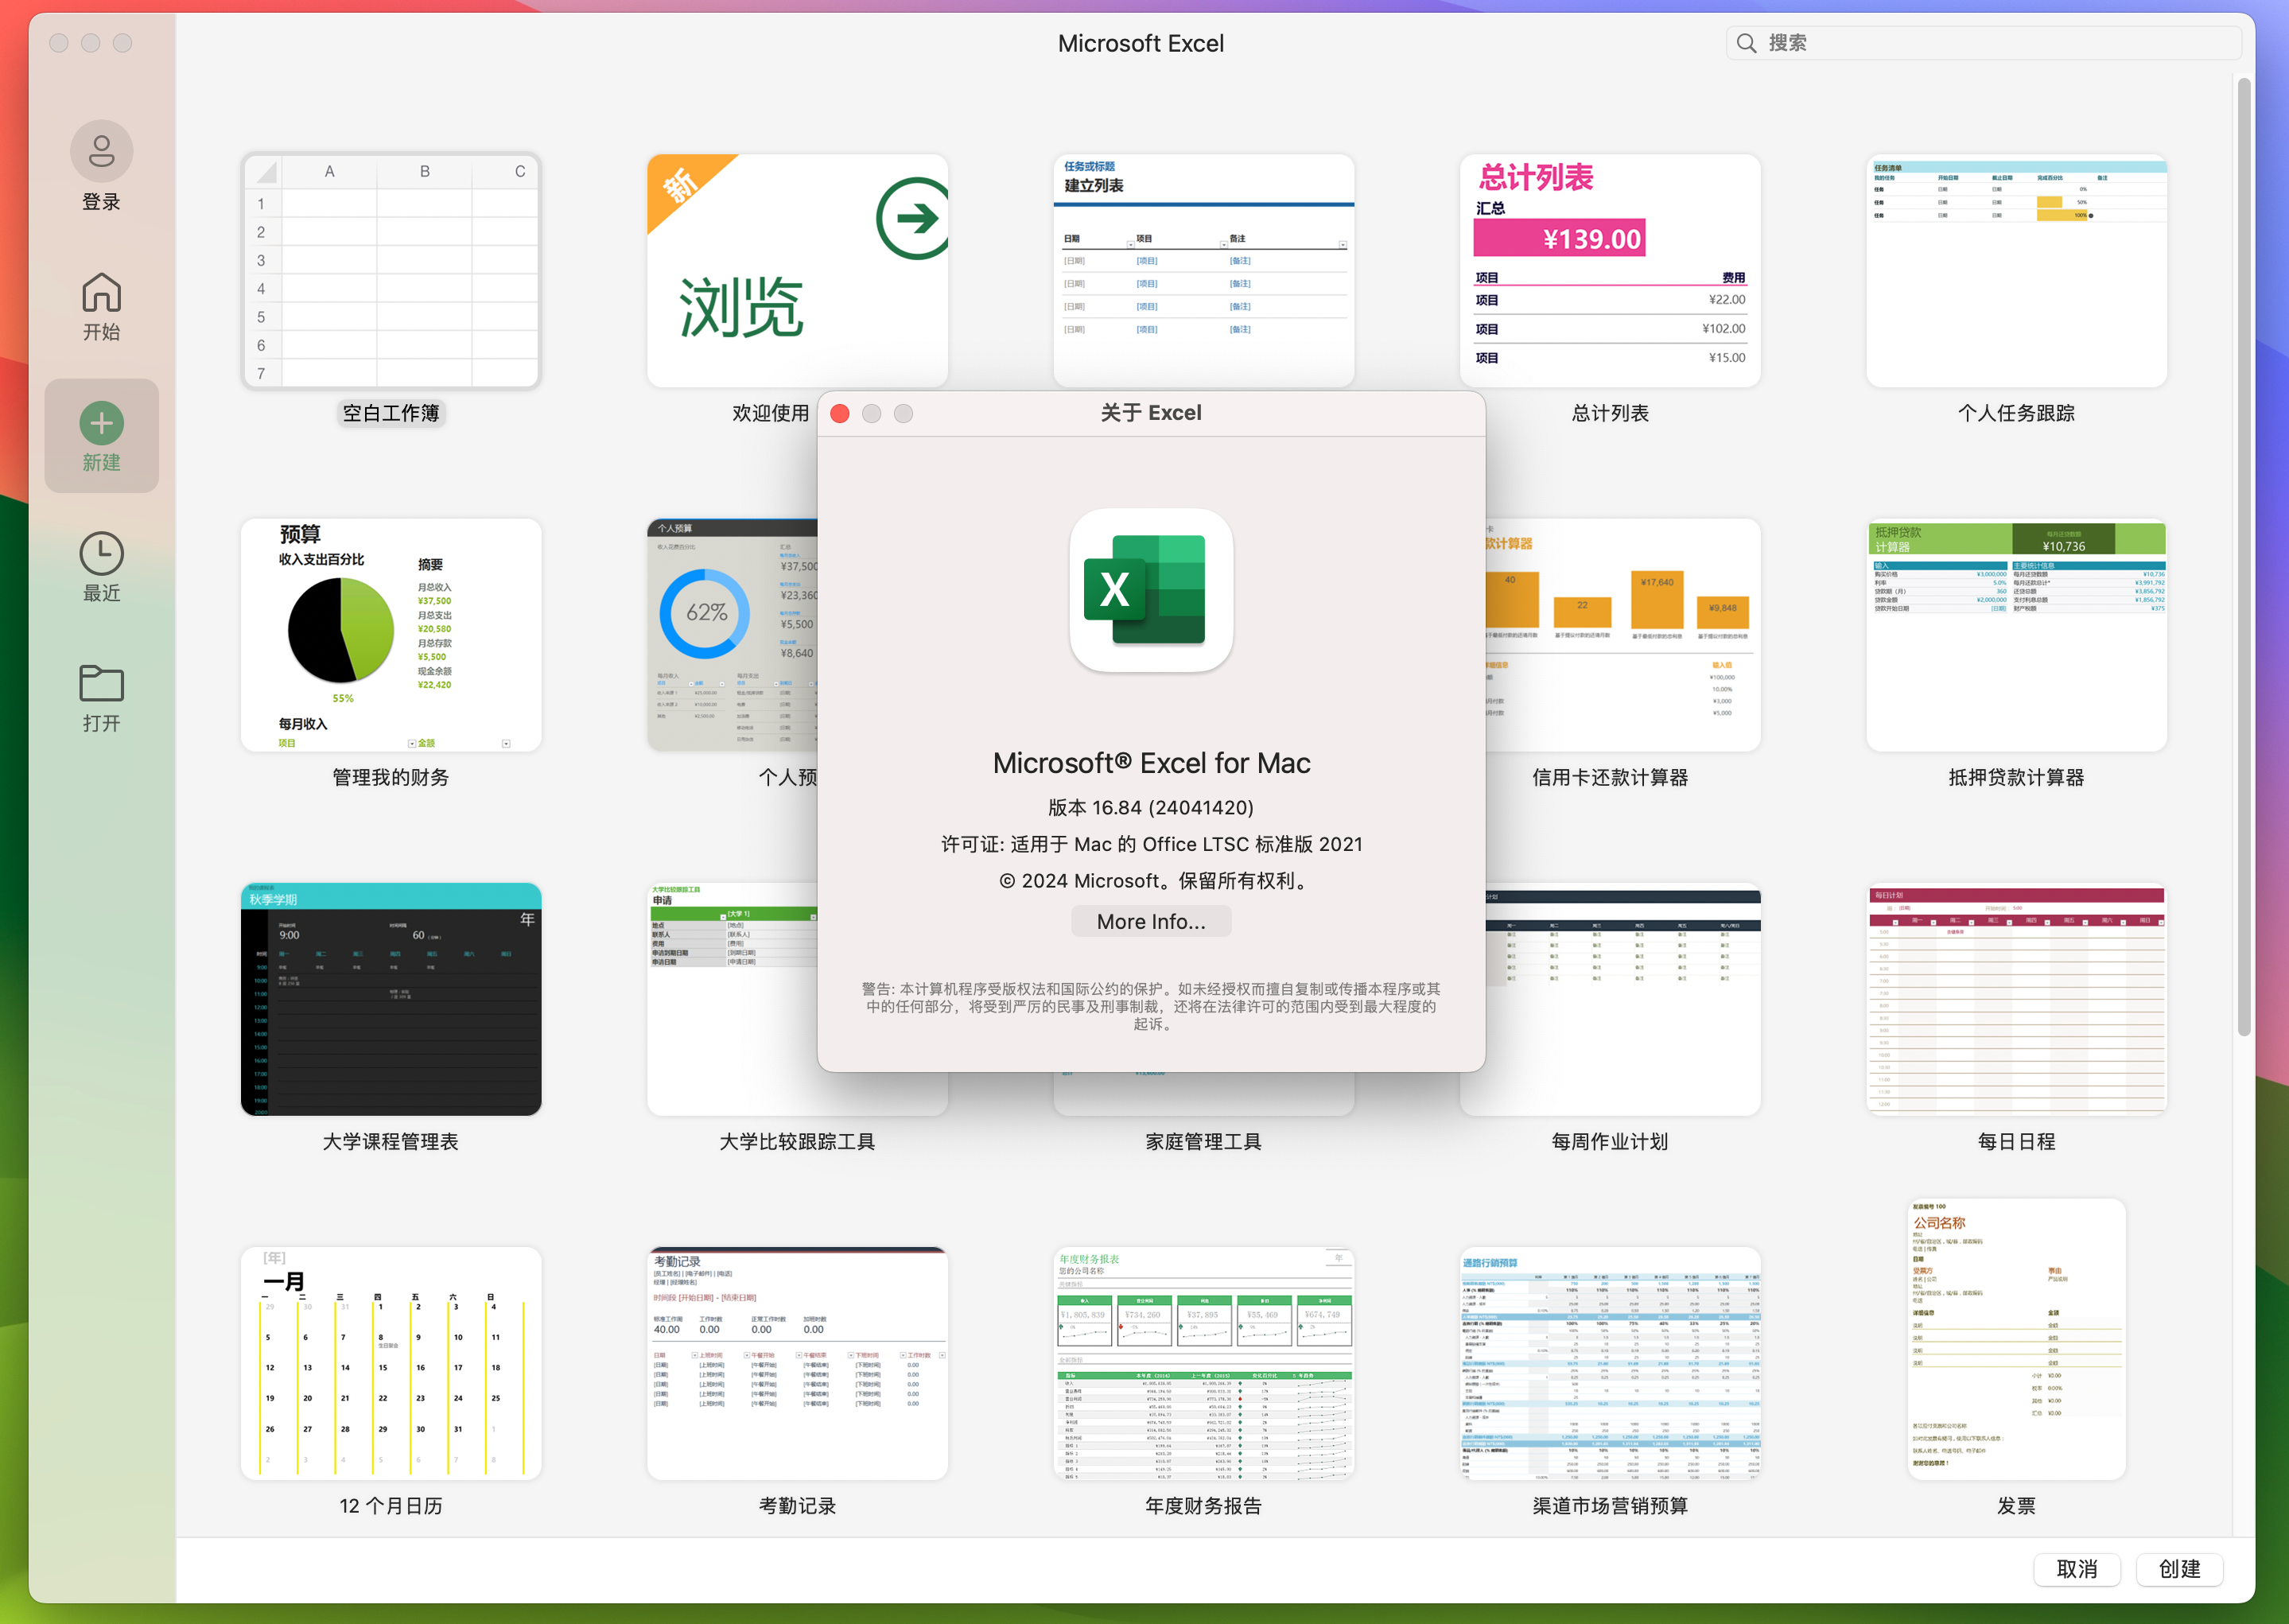
Task: Select the 个人任务跟踪 template
Action: coord(2016,272)
